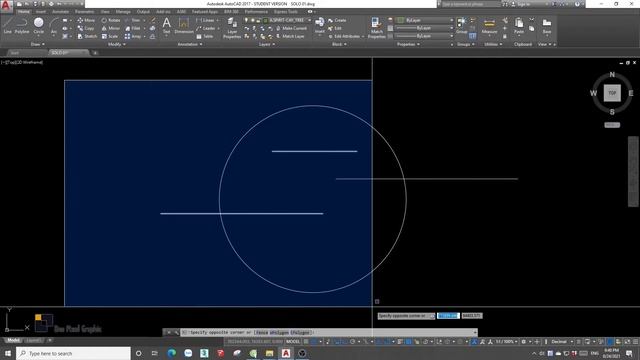Viewport: 640px width, 360px height.
Task: Open the Parametric ribbon tab
Action: point(84,12)
